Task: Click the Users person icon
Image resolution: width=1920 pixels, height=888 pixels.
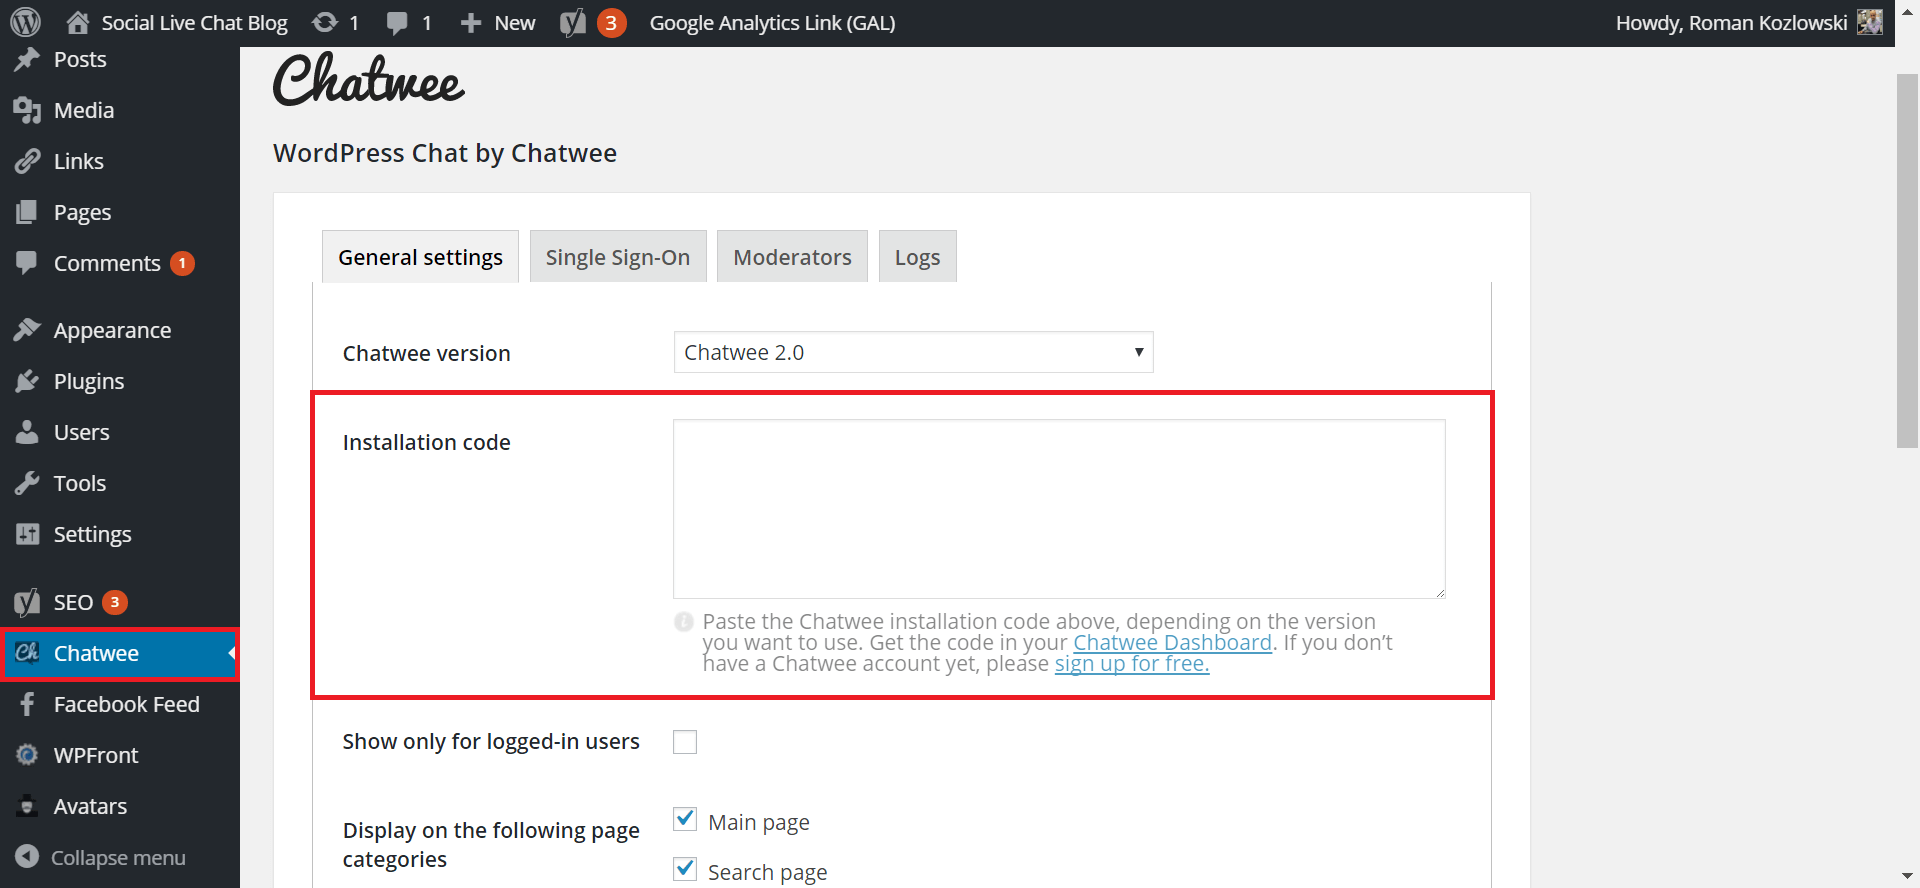Action: (27, 432)
